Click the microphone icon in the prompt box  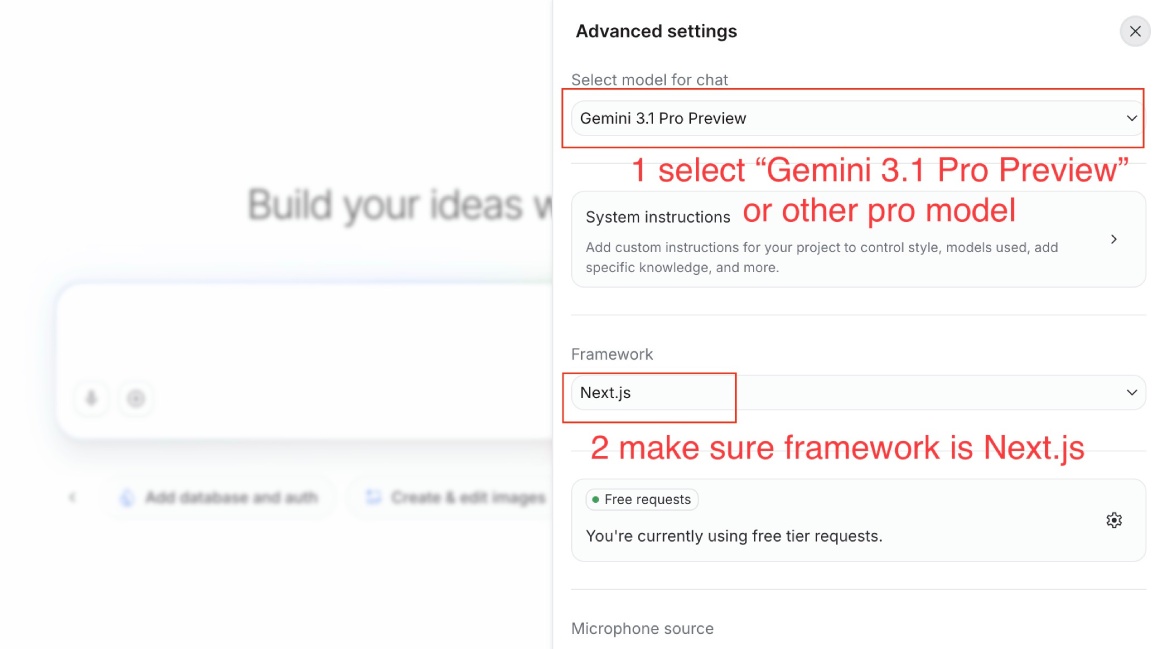(x=91, y=398)
